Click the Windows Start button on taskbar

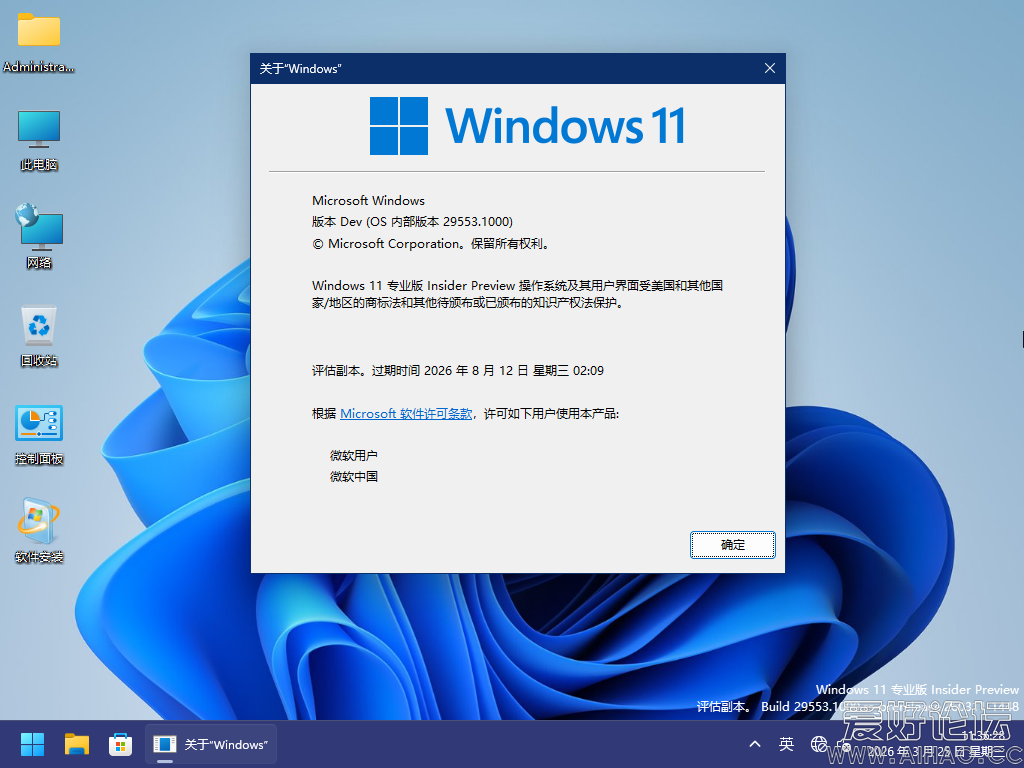tap(32, 744)
